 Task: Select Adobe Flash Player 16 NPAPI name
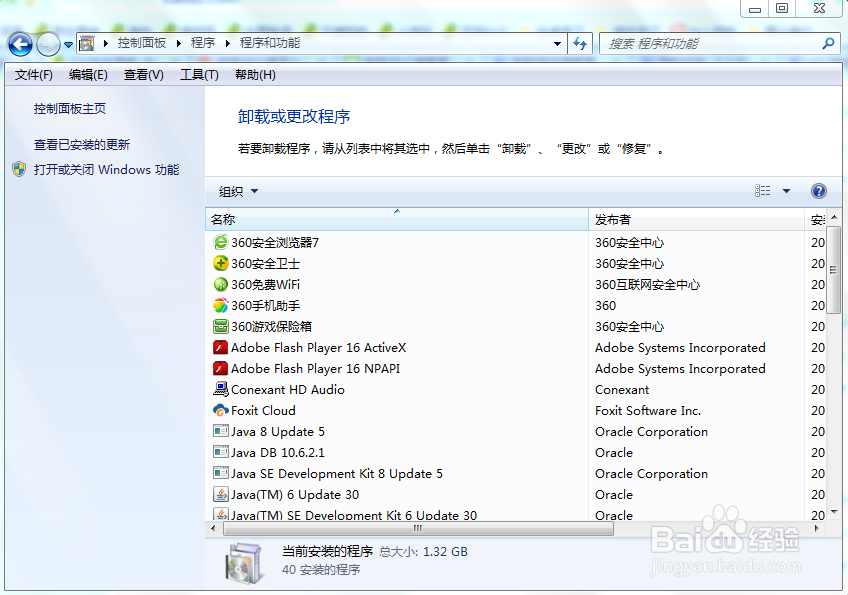[x=315, y=369]
